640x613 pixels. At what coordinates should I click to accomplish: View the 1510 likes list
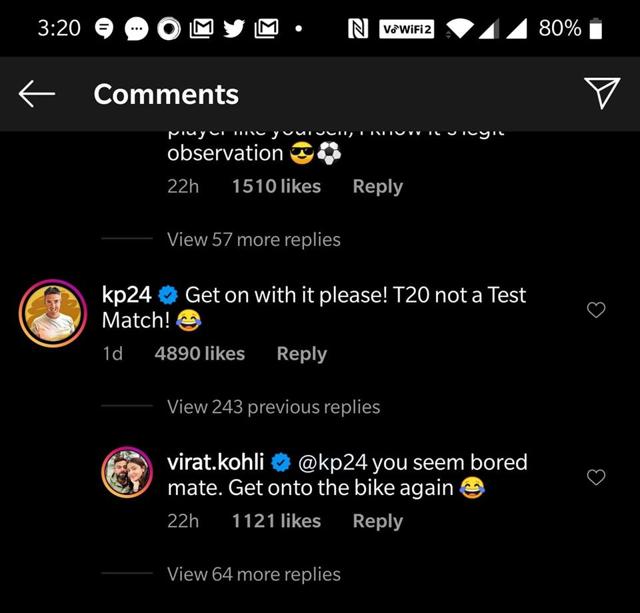(x=276, y=186)
